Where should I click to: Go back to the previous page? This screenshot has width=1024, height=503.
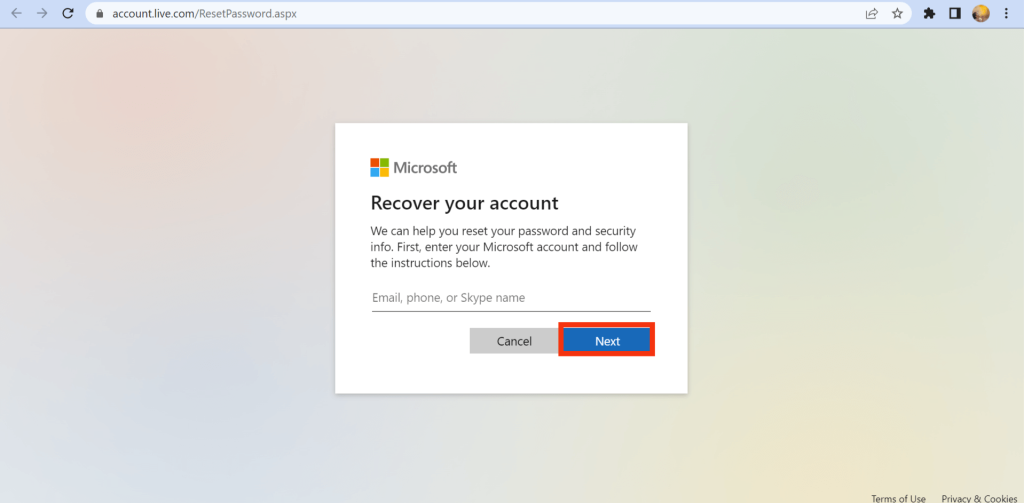pyautogui.click(x=17, y=13)
